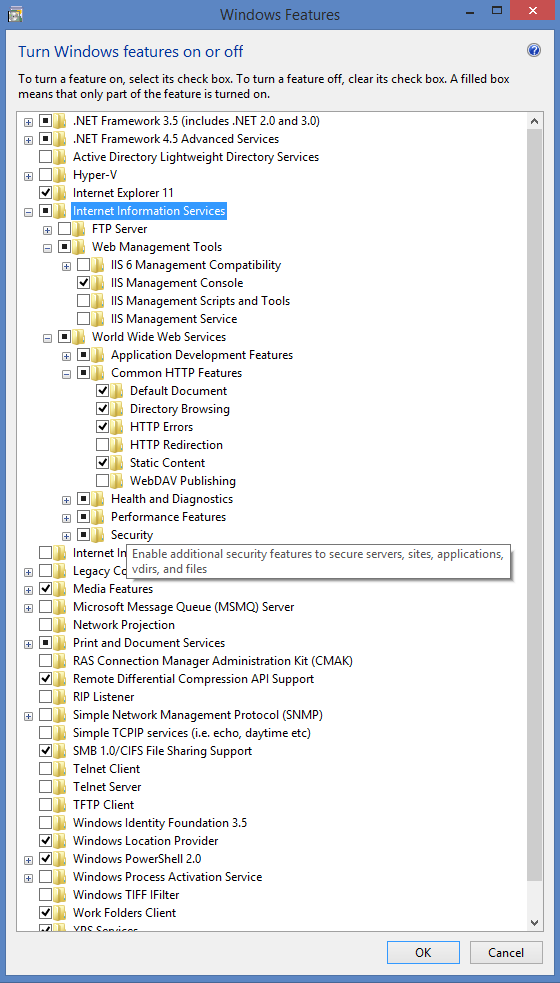Image resolution: width=560 pixels, height=983 pixels.
Task: Expand .NET Framework 3.5 node
Action: [x=28, y=121]
